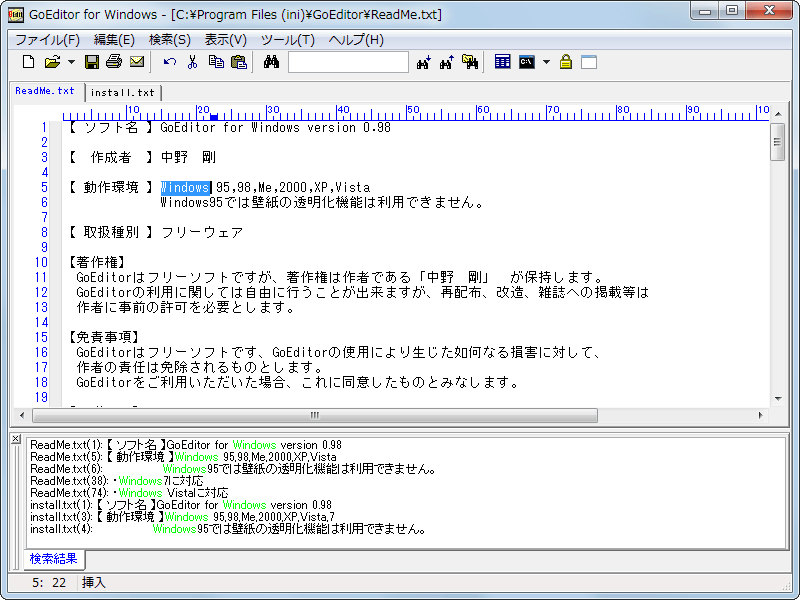Search in files with folder binoculars icon
This screenshot has width=800, height=600.
[x=470, y=62]
